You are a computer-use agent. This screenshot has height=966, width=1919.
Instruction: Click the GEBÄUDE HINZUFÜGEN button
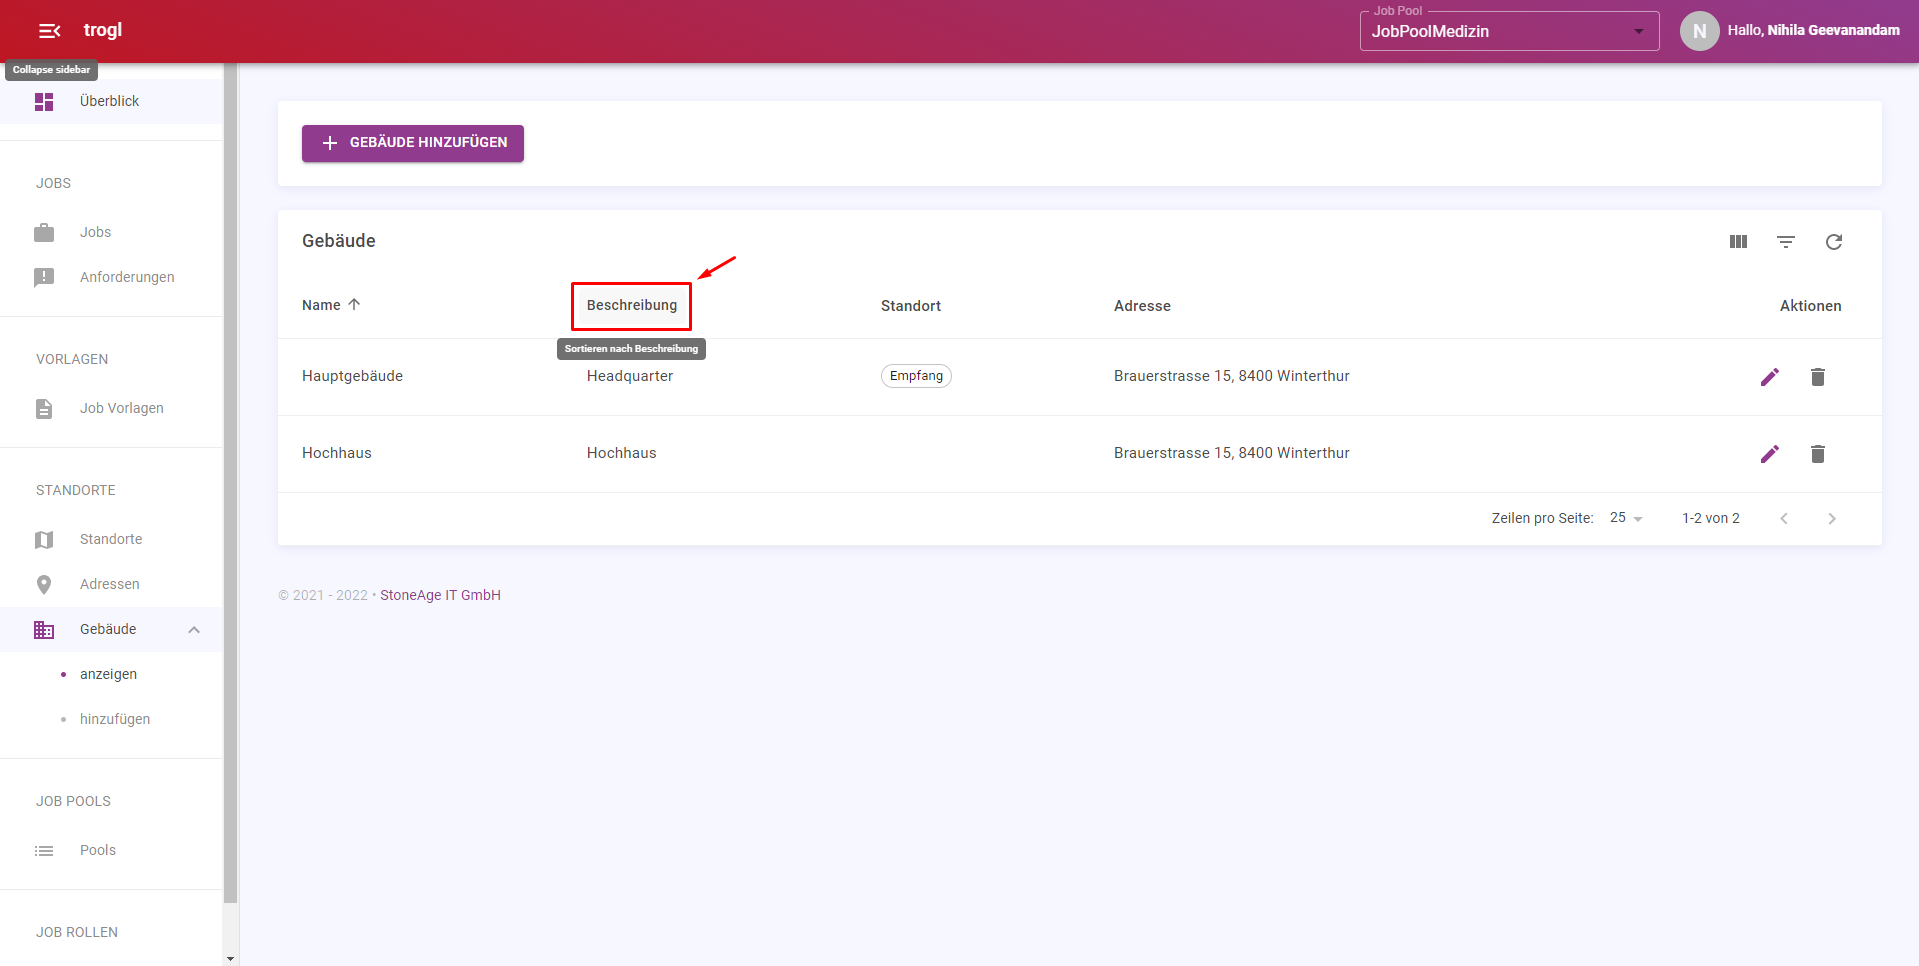coord(413,143)
